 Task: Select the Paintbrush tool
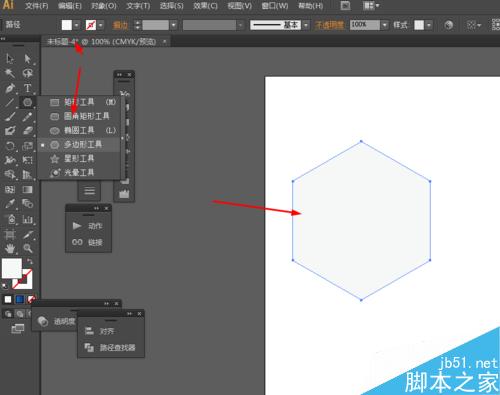pos(10,117)
